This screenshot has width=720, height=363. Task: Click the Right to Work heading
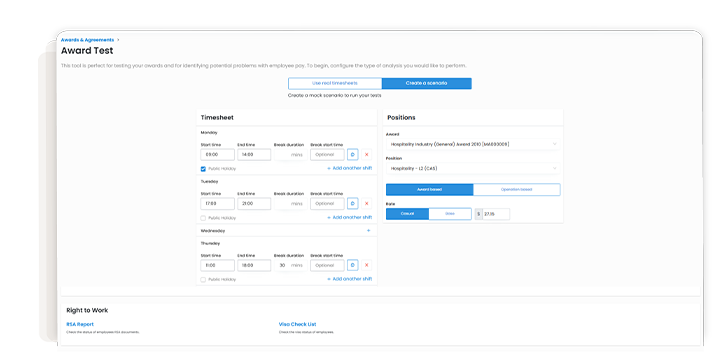87,310
